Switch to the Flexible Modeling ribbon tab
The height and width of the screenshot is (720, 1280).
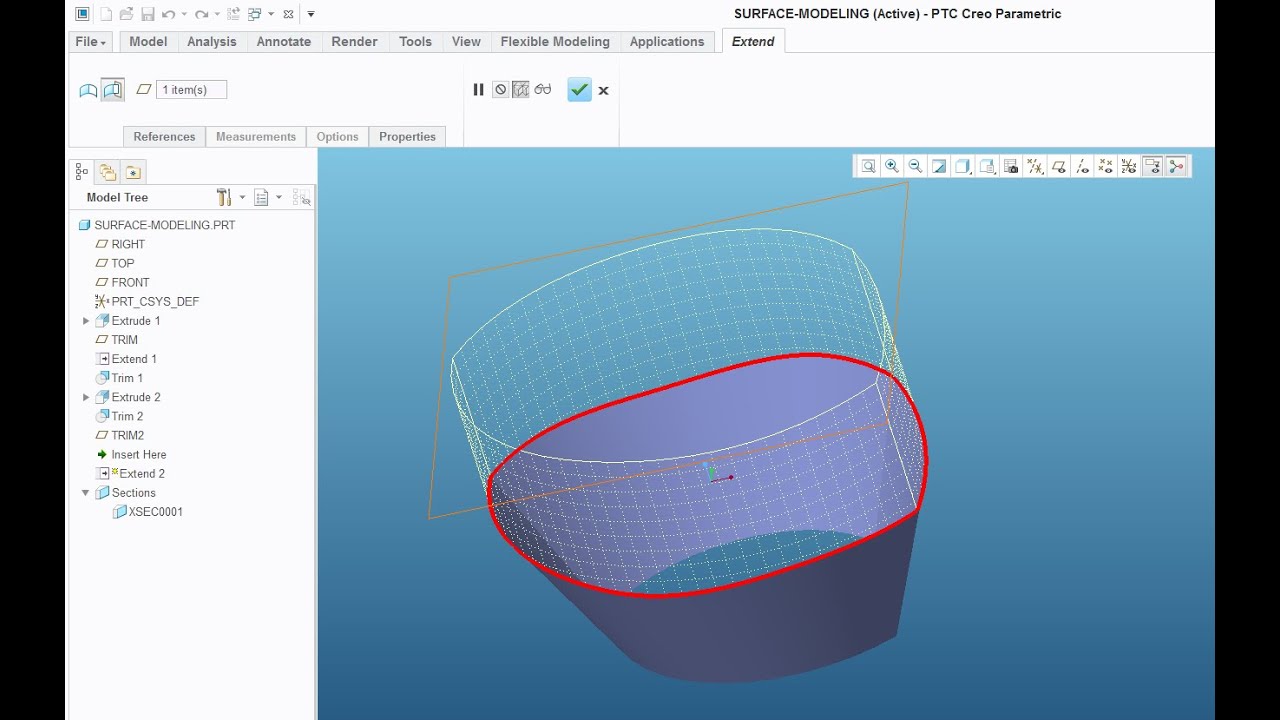[555, 42]
